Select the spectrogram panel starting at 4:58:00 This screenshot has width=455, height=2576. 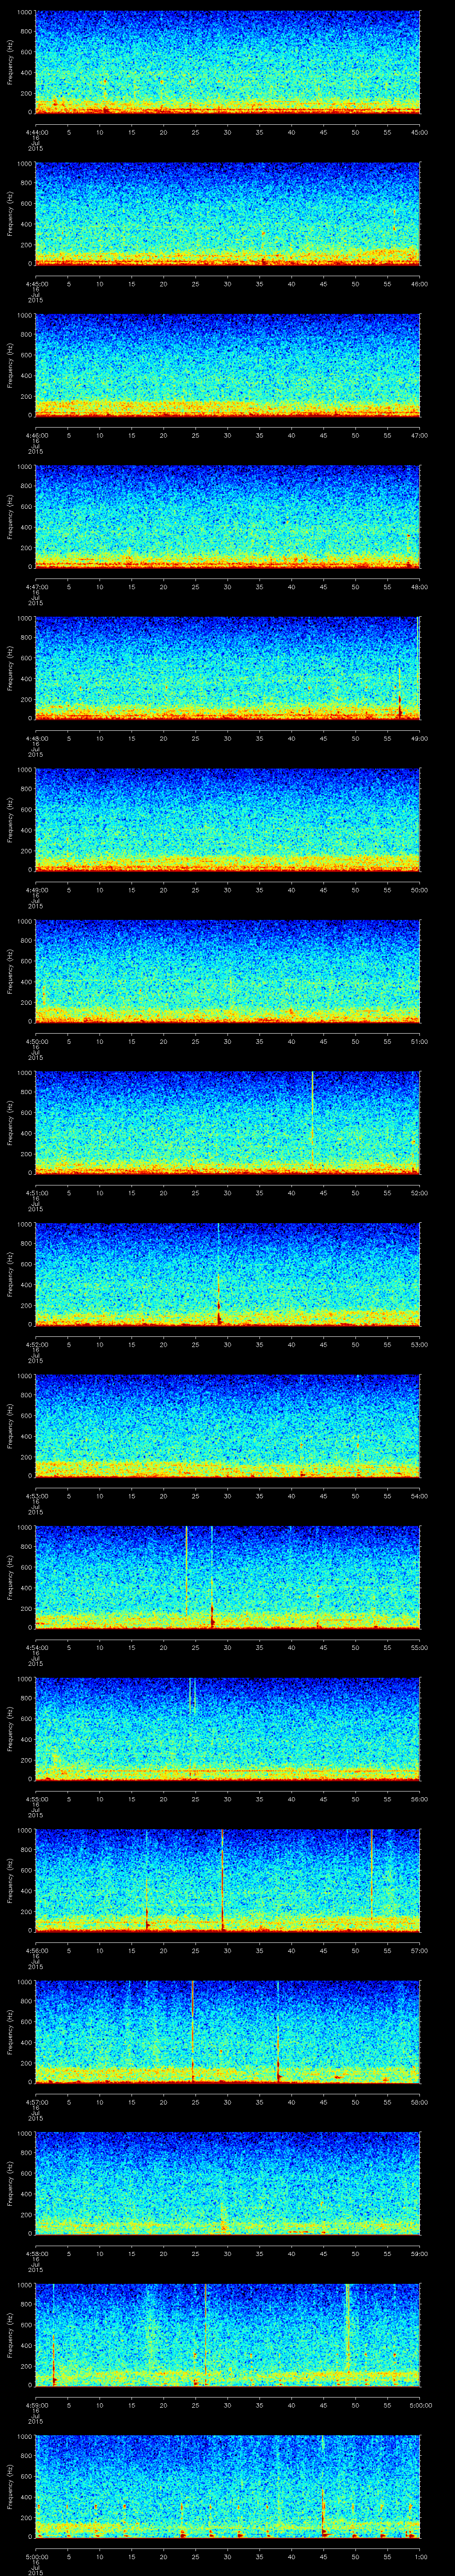[227, 2183]
